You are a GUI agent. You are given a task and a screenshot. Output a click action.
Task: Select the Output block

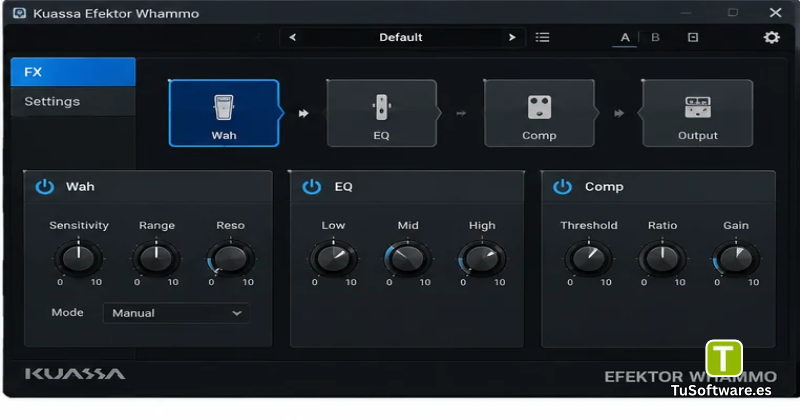[697, 113]
